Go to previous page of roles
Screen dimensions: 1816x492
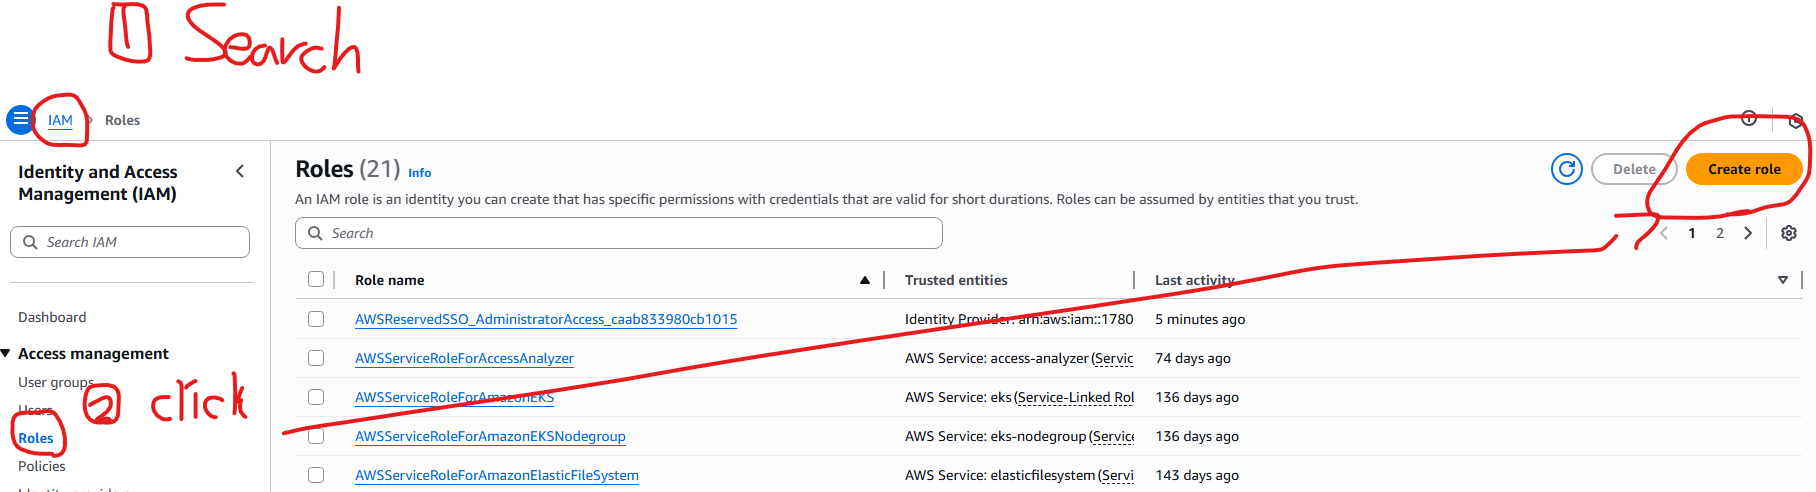pos(1664,233)
